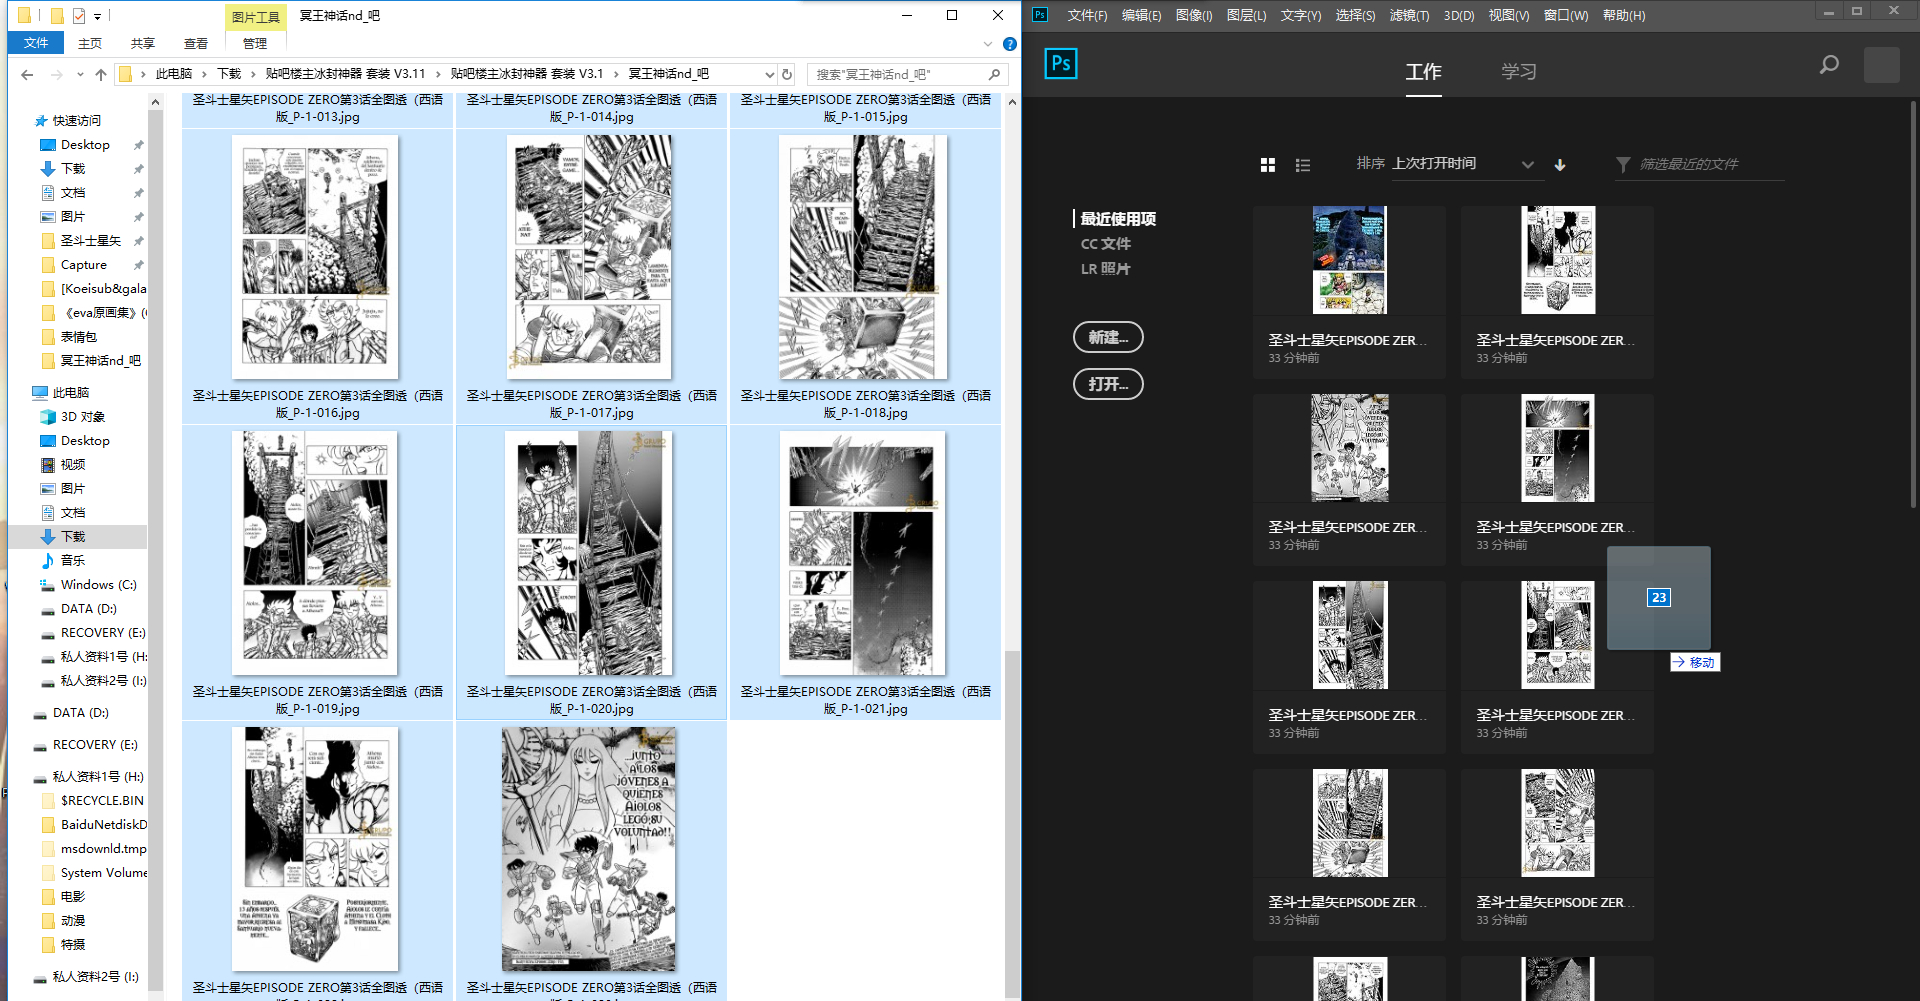Switch to the 主页 ribbon tab
Screen dimensions: 1920x1001
pos(90,43)
